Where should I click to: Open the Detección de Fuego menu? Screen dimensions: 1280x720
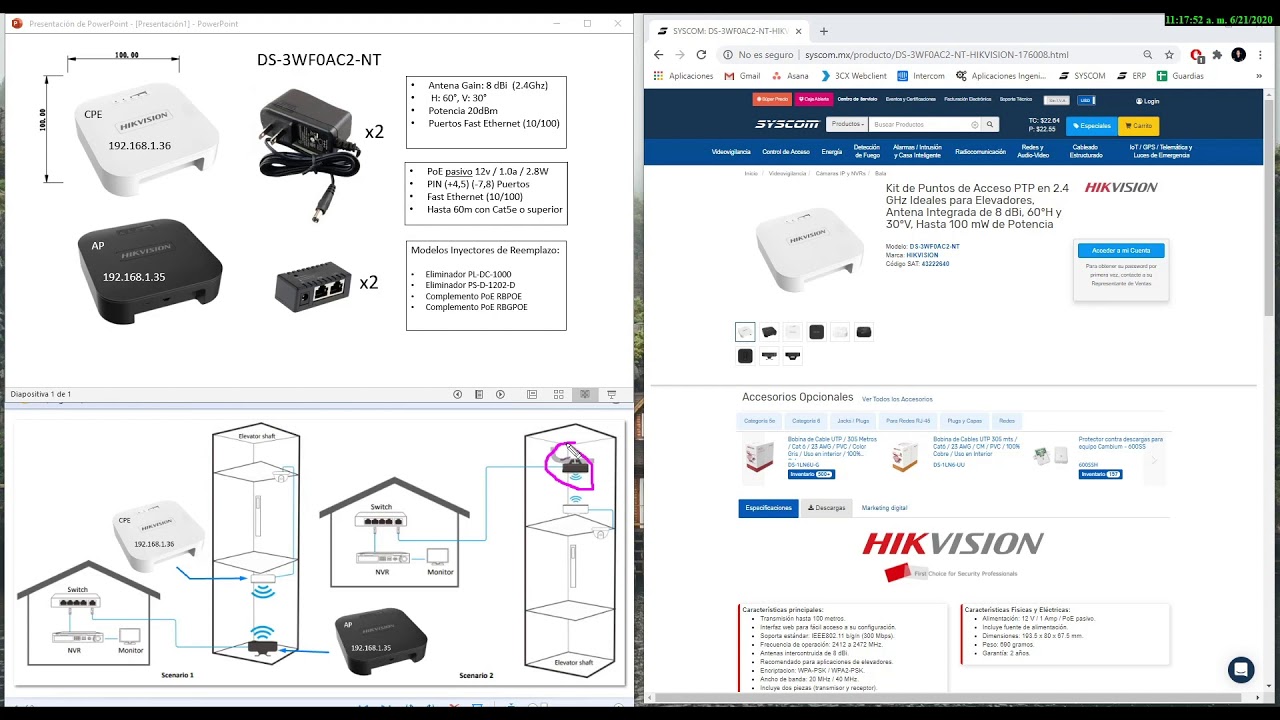coord(867,151)
